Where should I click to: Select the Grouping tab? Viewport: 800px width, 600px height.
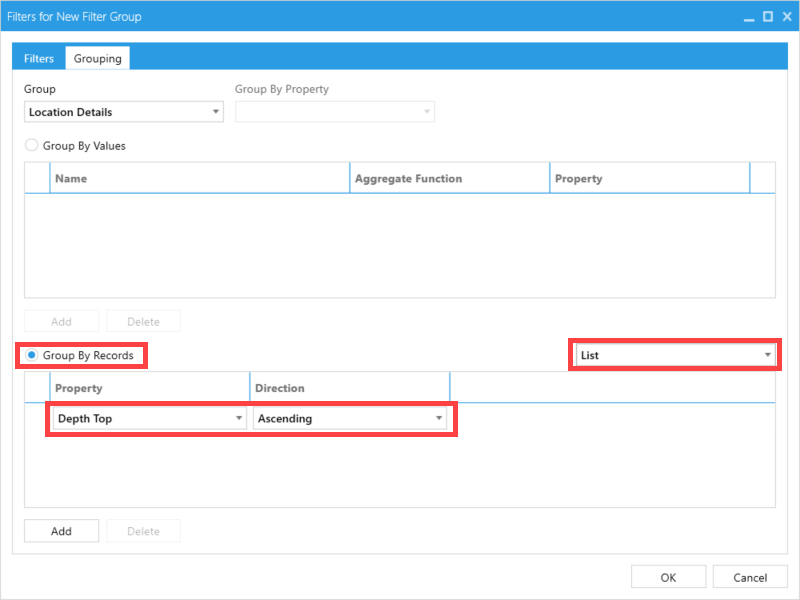click(97, 59)
